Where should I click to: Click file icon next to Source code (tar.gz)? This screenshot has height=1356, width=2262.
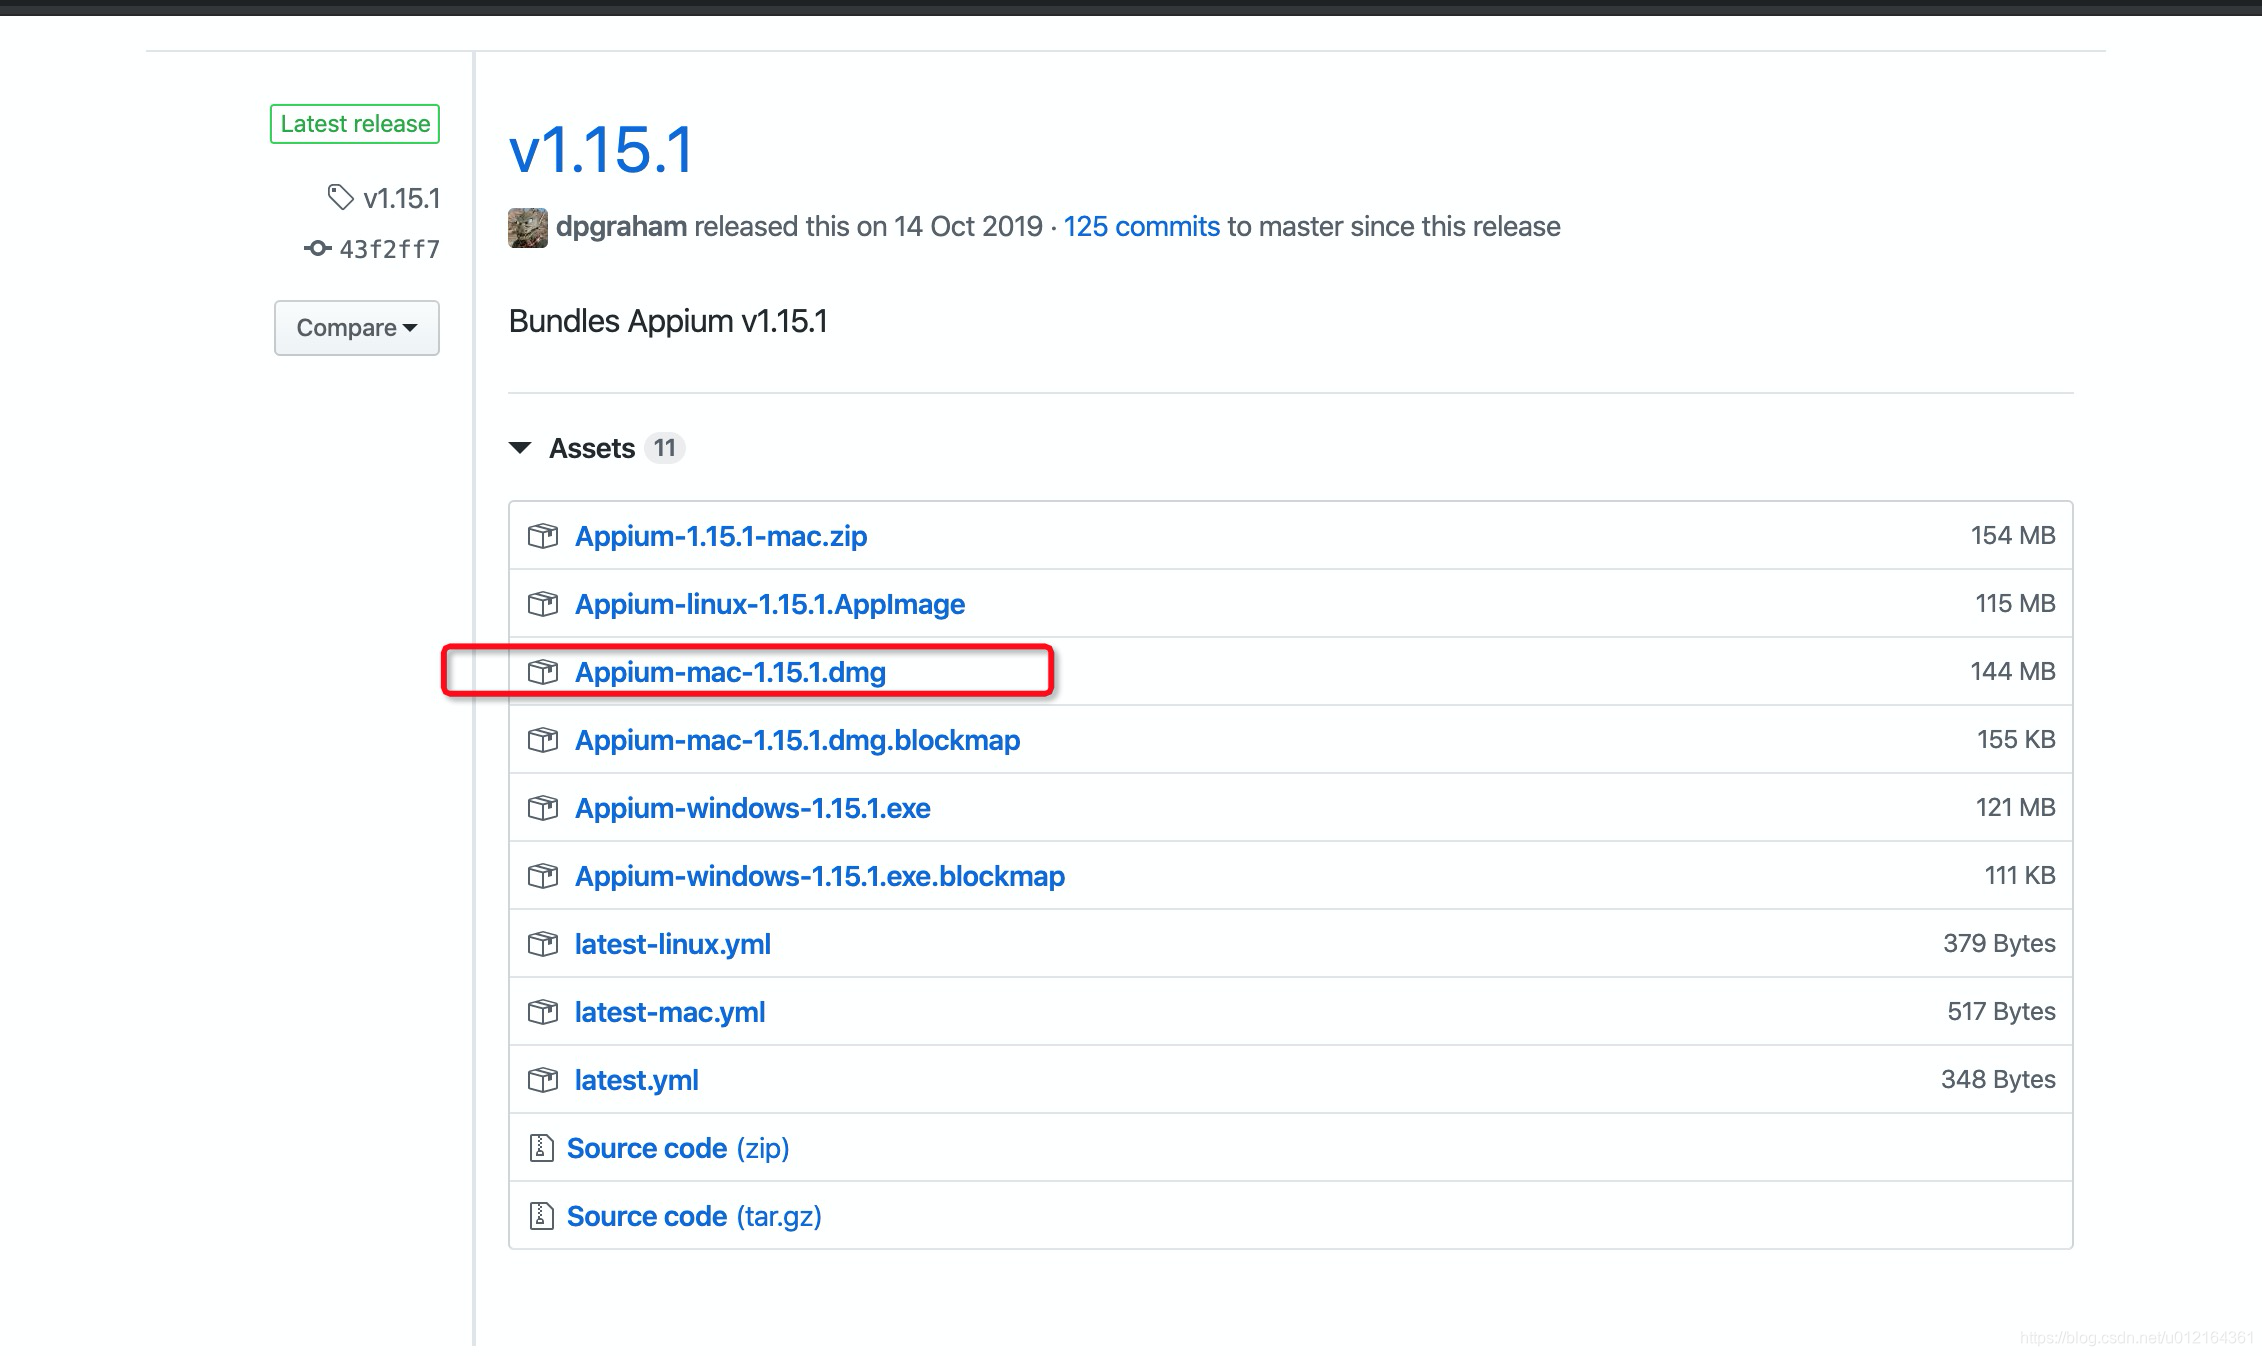tap(541, 1216)
